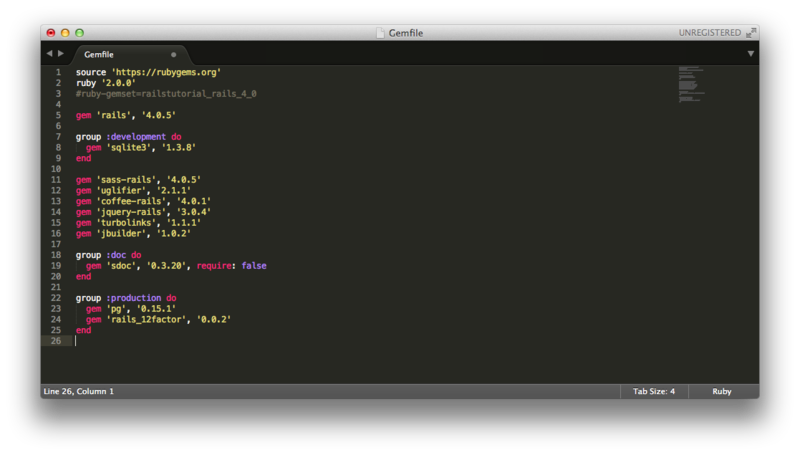Viewport: 800px width, 455px height.
Task: Click the false keyword on line 19
Action: tap(254, 266)
